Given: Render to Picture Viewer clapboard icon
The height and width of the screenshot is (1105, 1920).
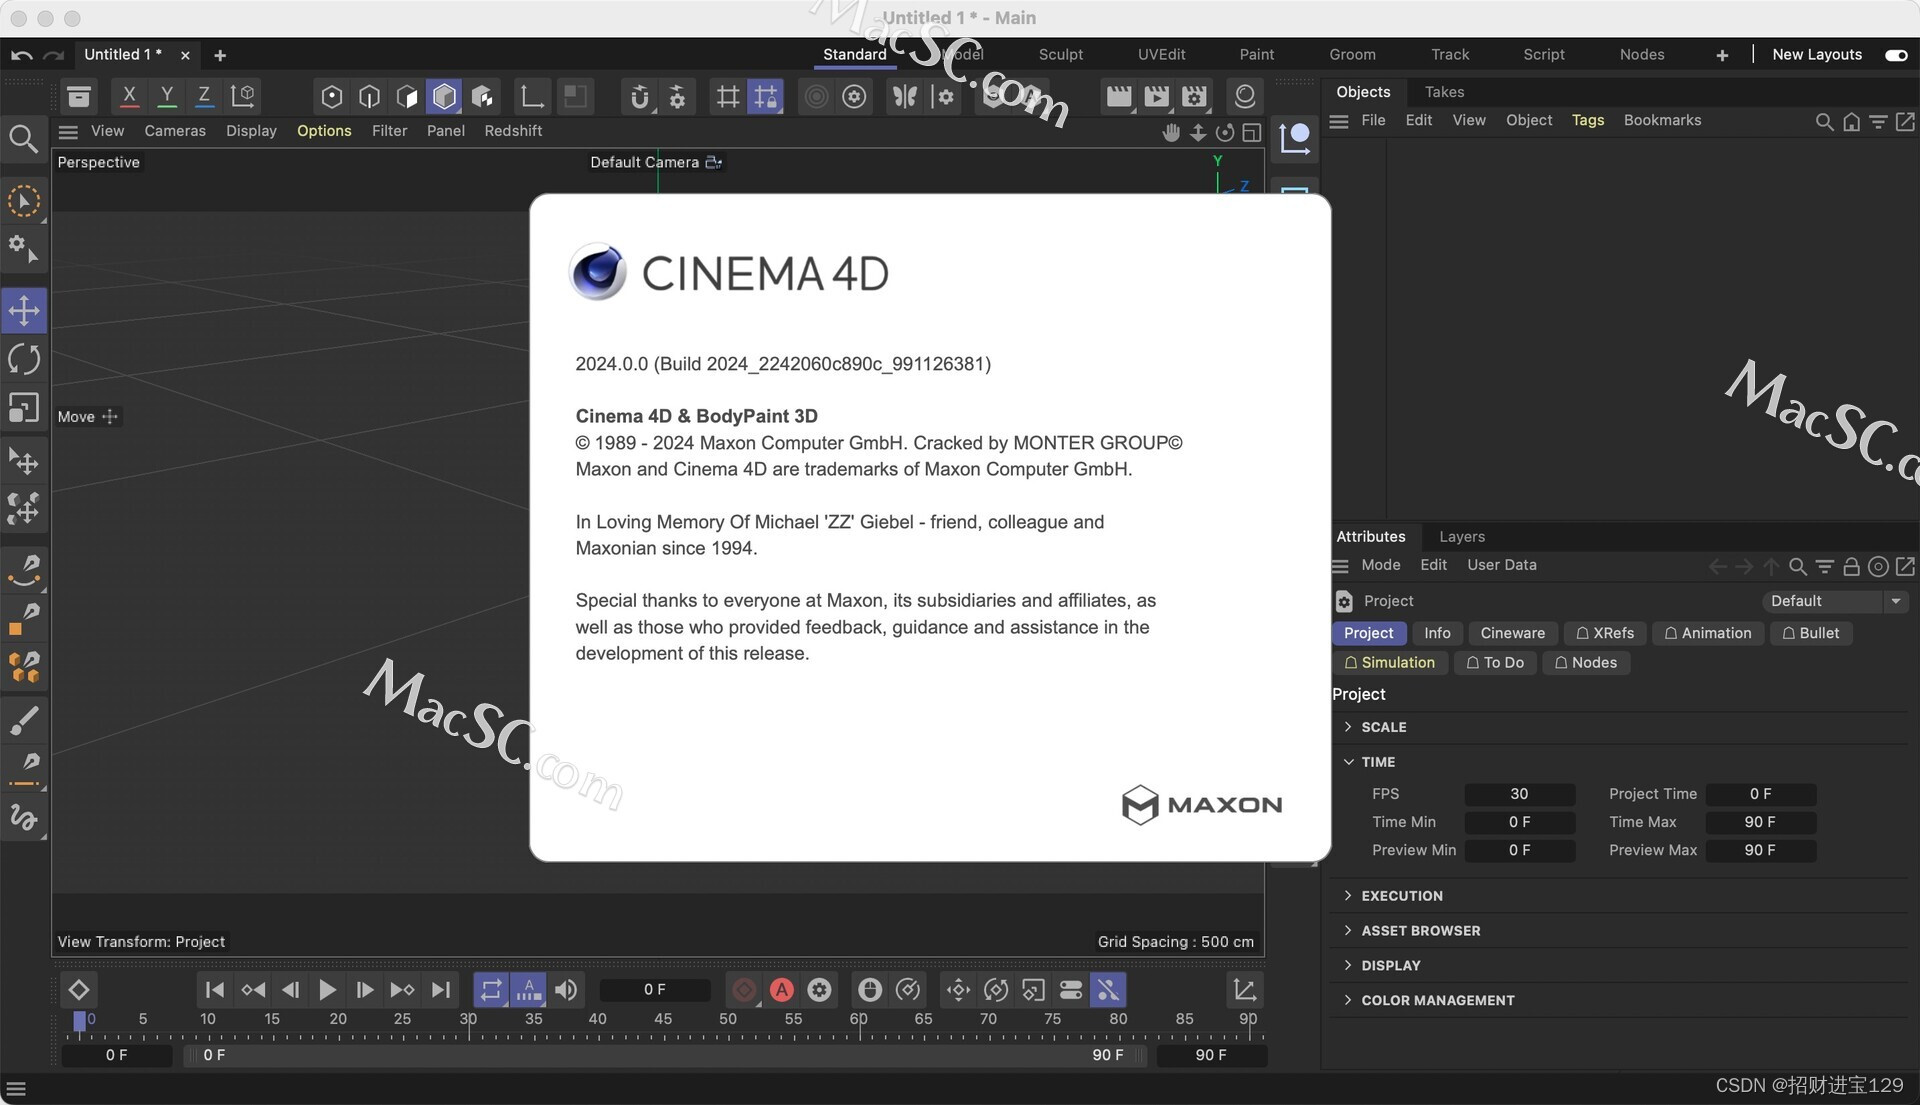Looking at the screenshot, I should pos(1157,97).
